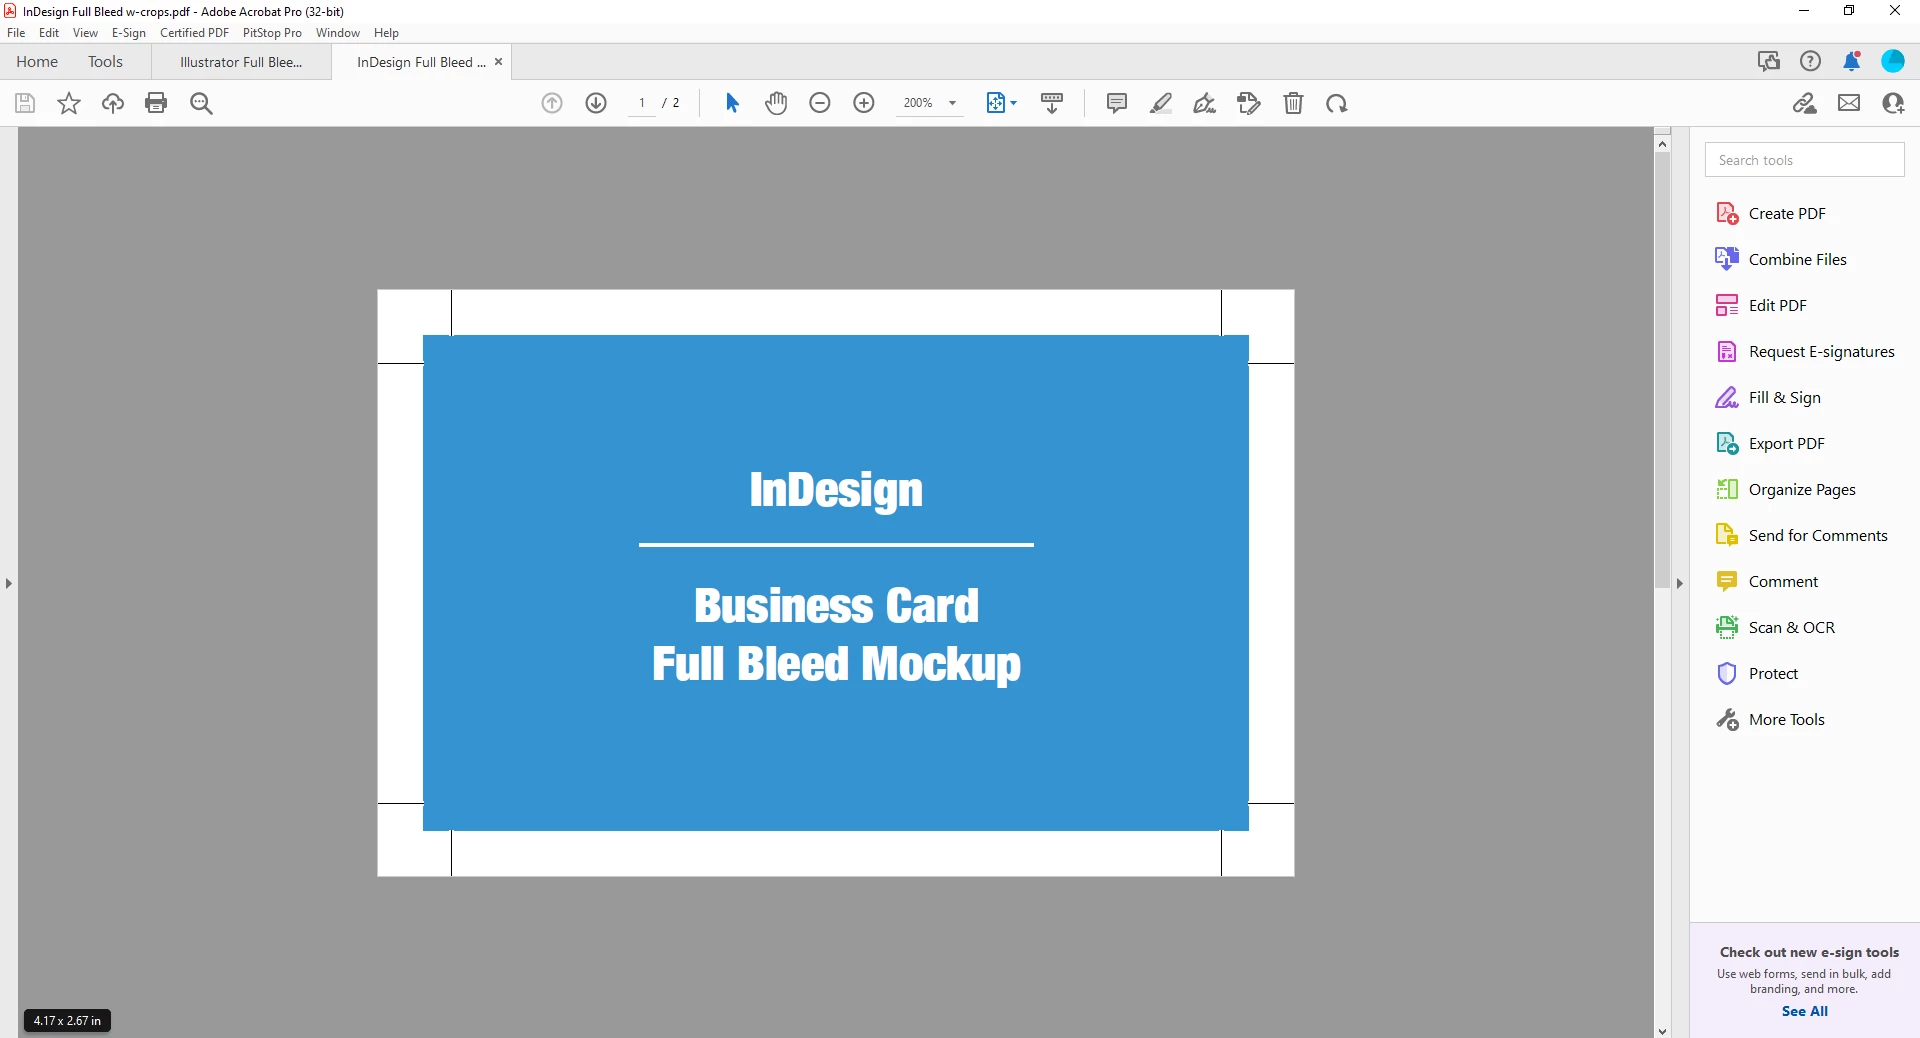Choose the Selection arrow tool

(732, 103)
